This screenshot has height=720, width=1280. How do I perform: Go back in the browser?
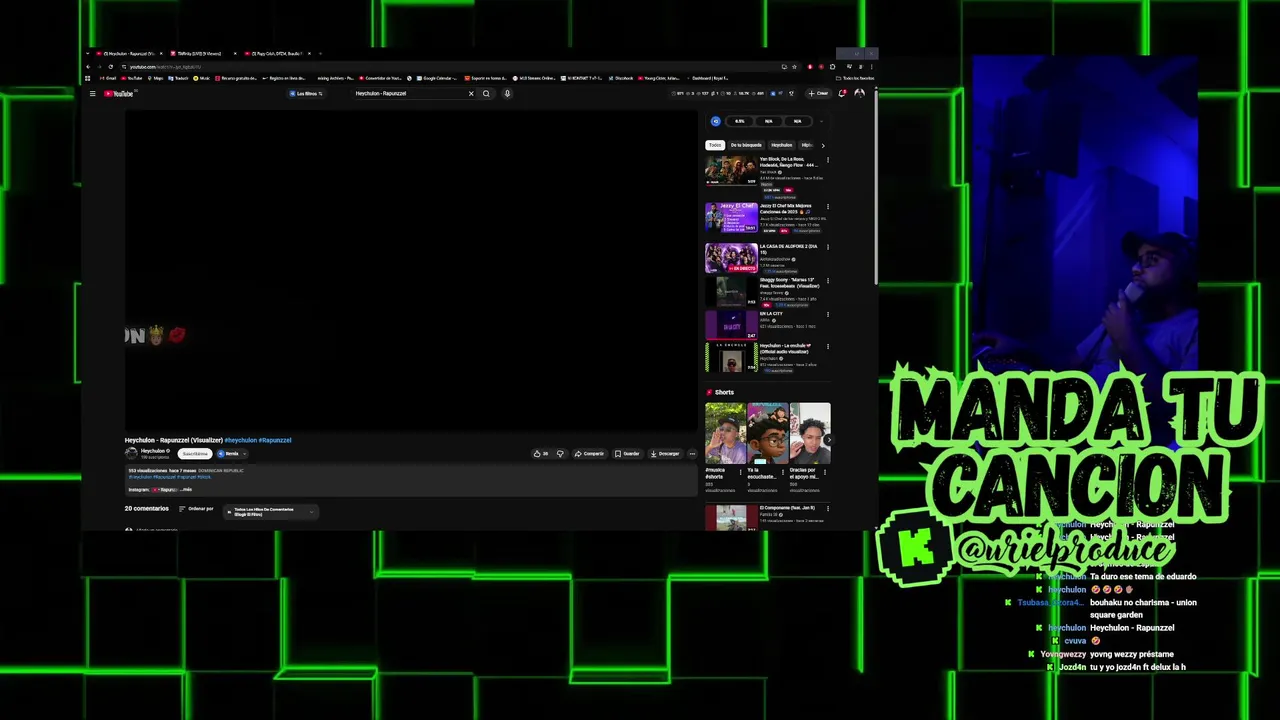click(88, 67)
